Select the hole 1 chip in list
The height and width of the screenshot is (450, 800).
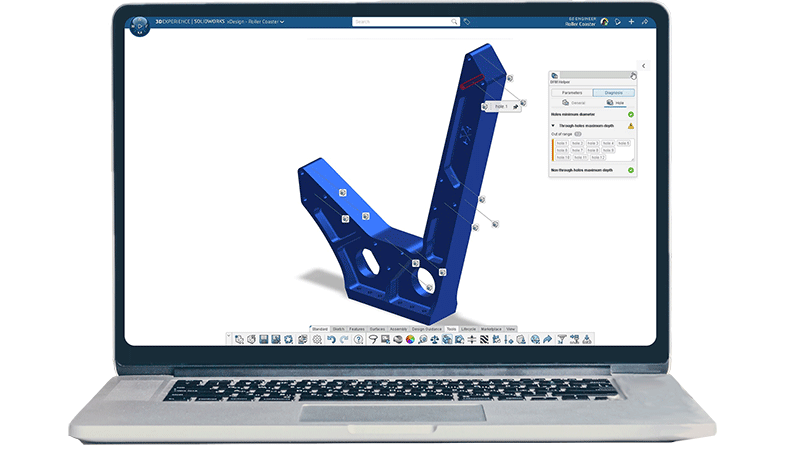[x=562, y=143]
